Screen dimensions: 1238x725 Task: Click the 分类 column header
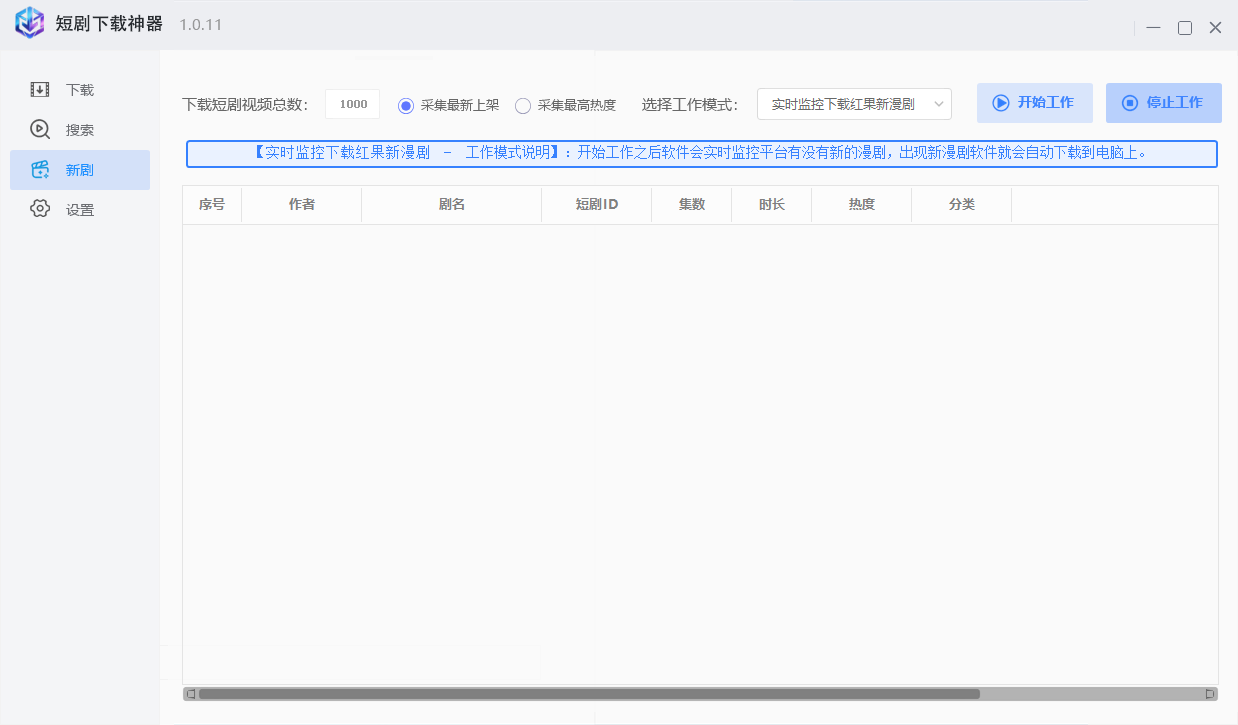[x=962, y=205]
